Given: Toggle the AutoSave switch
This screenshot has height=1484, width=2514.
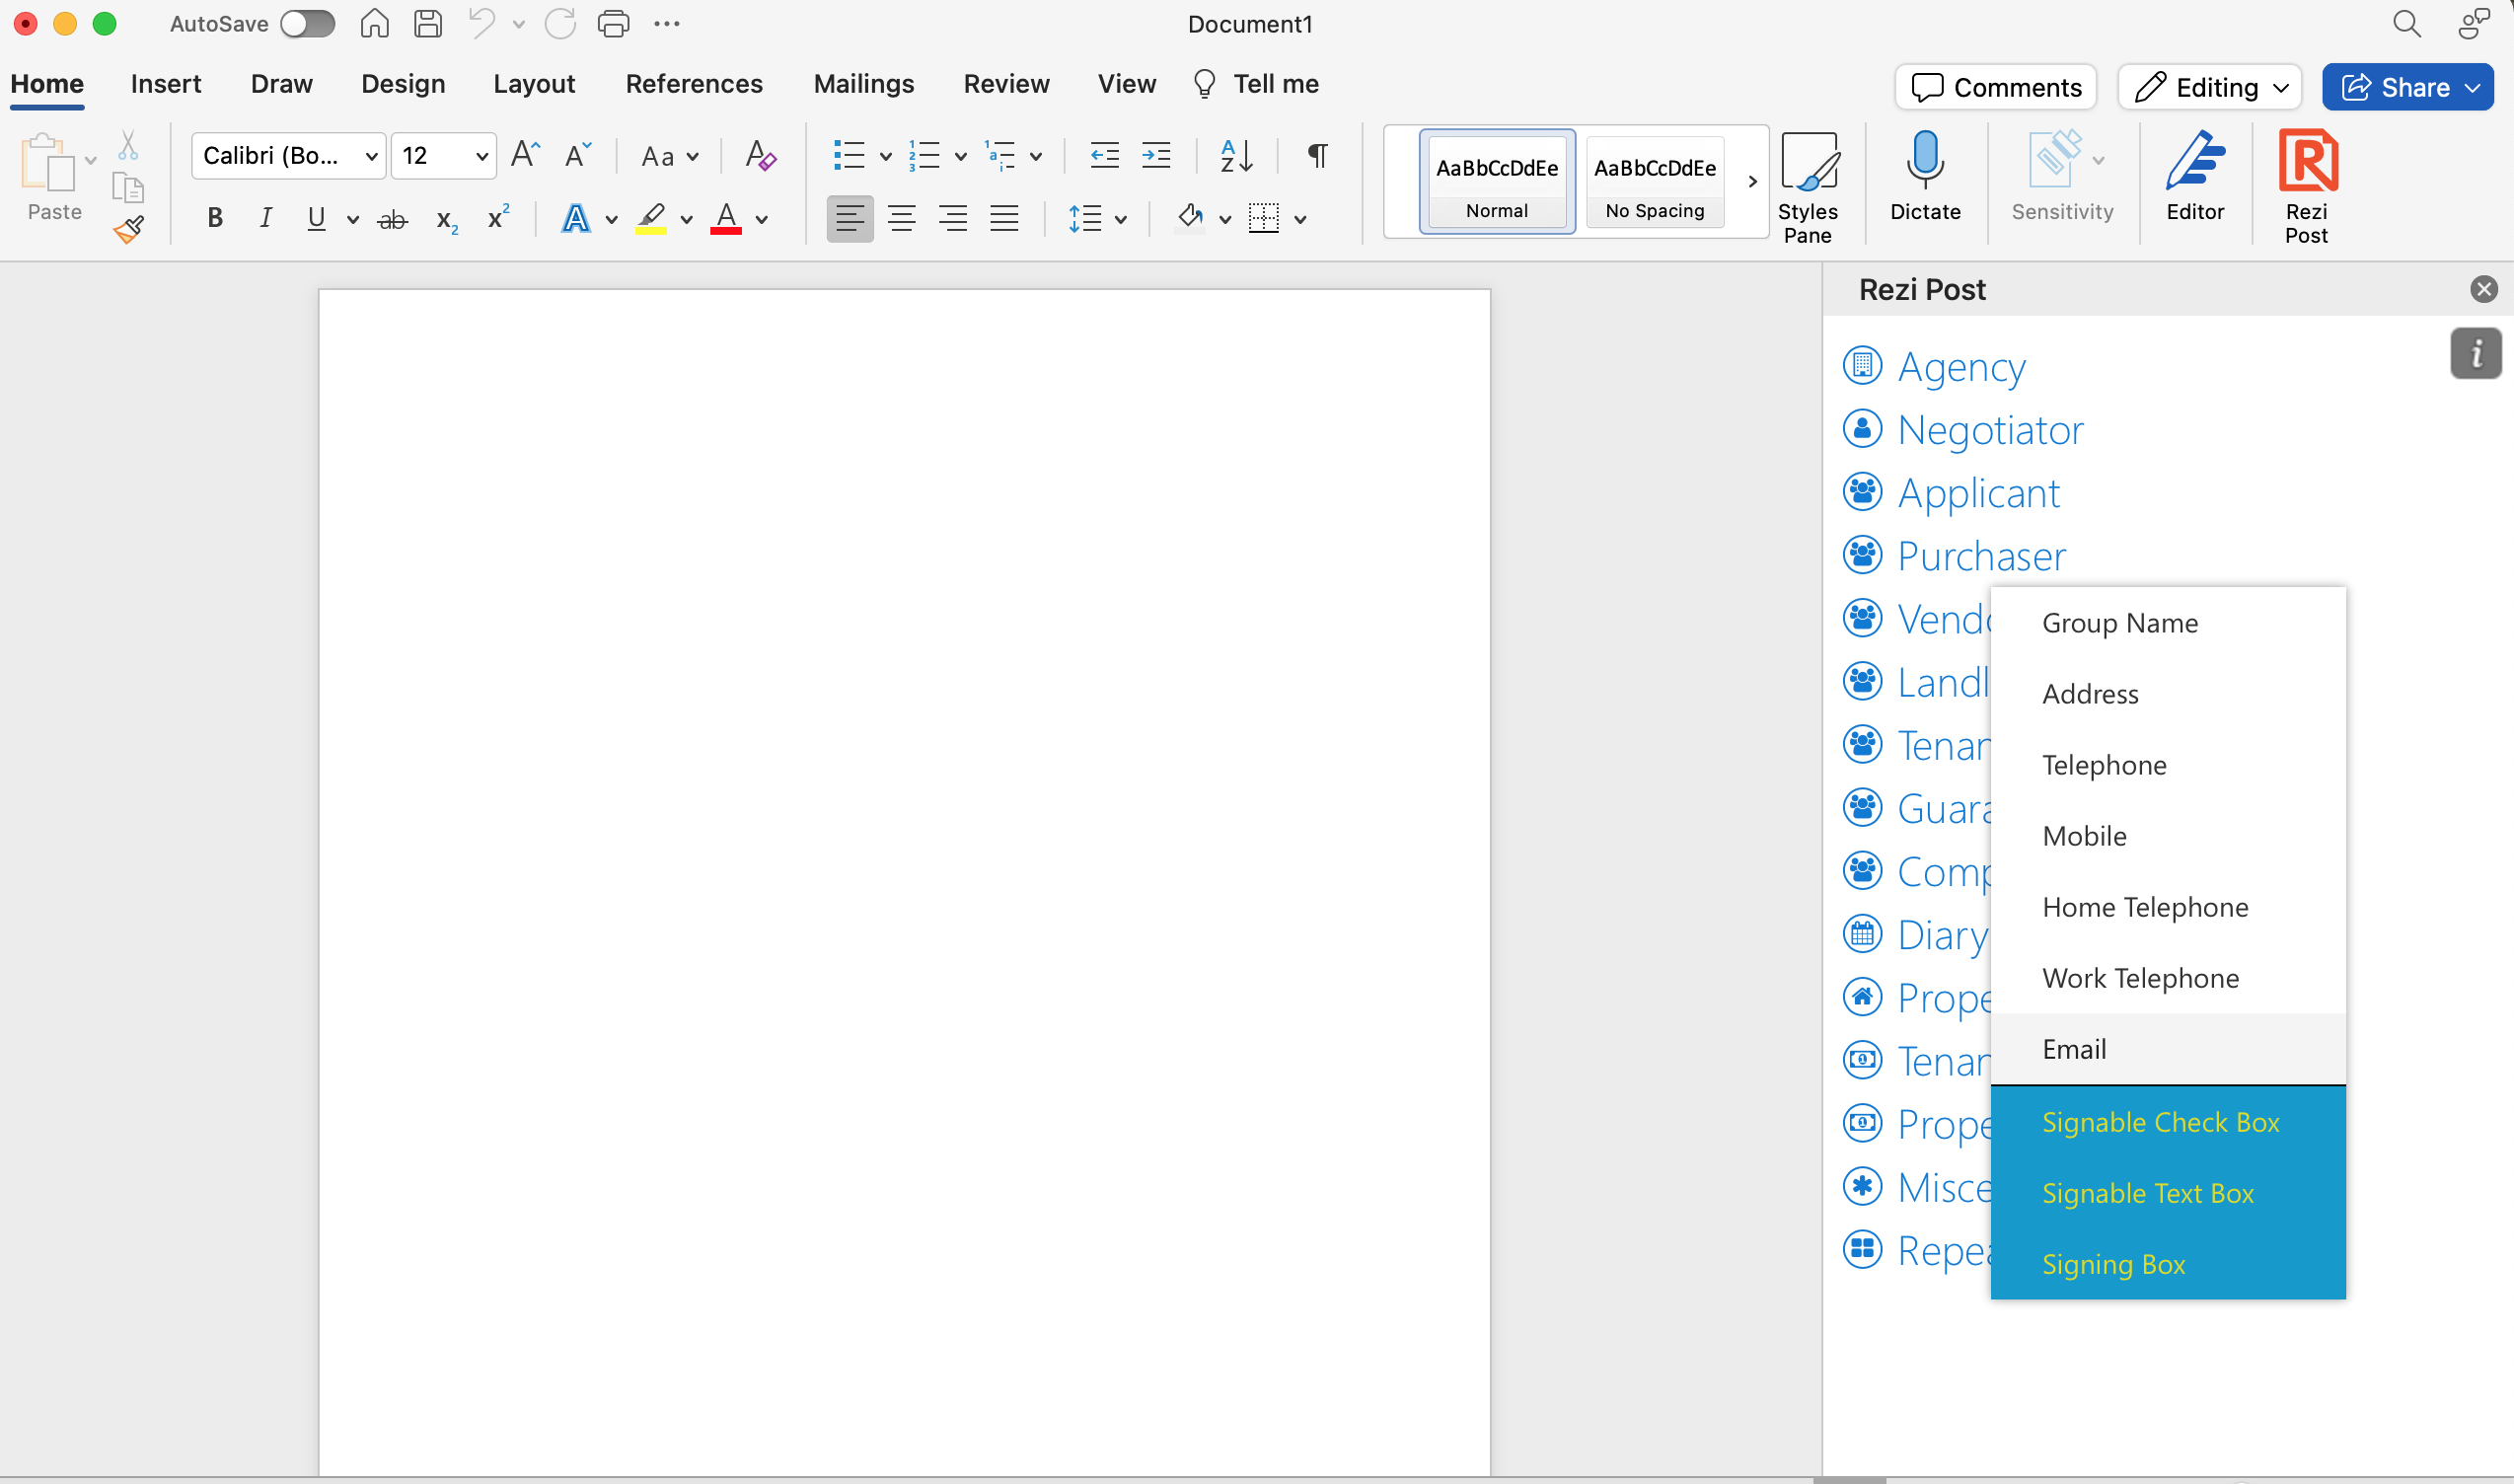Looking at the screenshot, I should (x=307, y=24).
